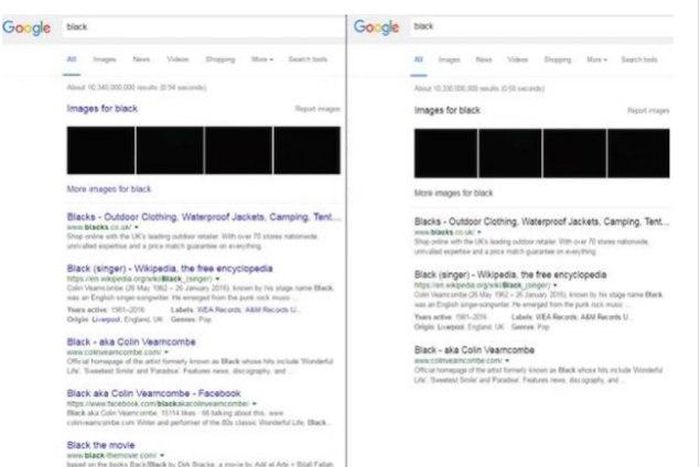Expand arrow beside blackthemovie.com URL
Image resolution: width=700 pixels, height=467 pixels.
click(x=162, y=455)
